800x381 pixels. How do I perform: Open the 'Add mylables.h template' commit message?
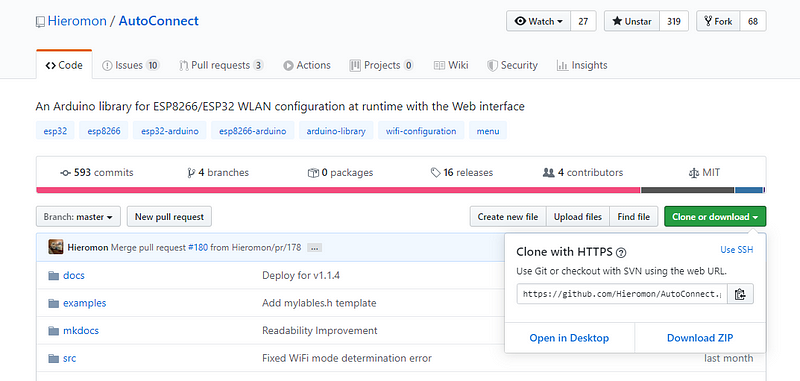pyautogui.click(x=319, y=303)
